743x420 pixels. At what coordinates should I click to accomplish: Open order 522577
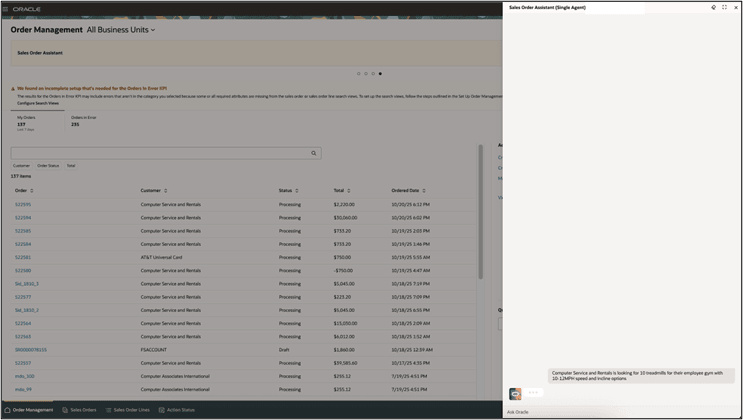coord(23,297)
